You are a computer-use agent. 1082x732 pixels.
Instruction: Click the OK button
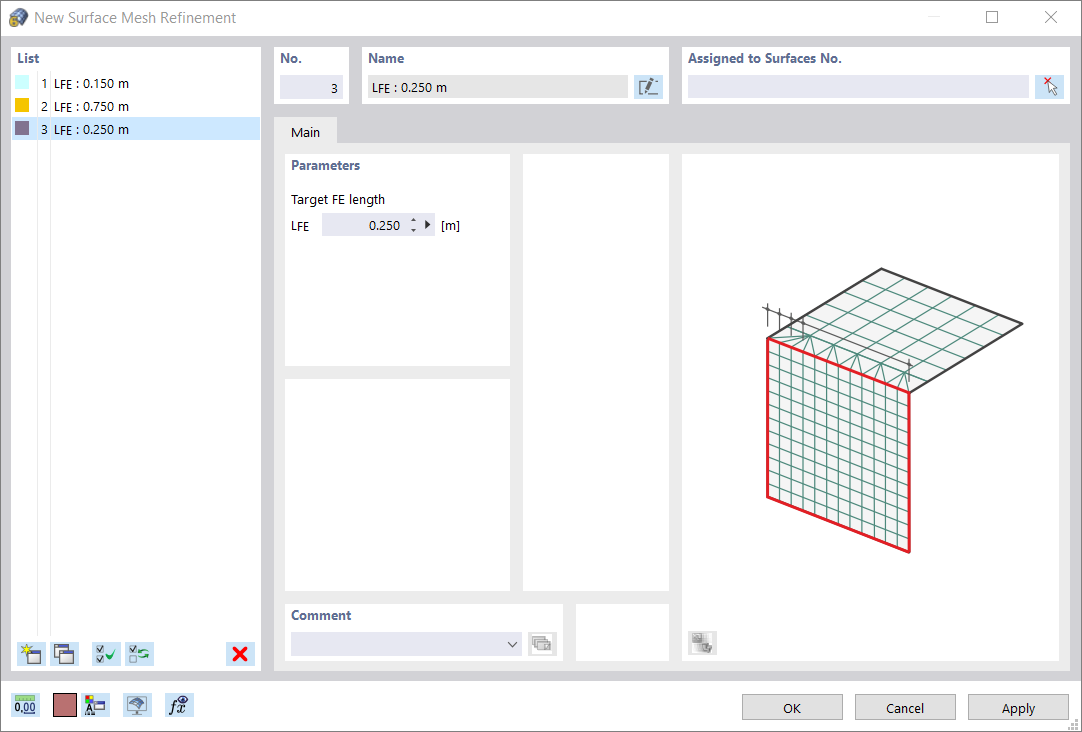(x=792, y=708)
